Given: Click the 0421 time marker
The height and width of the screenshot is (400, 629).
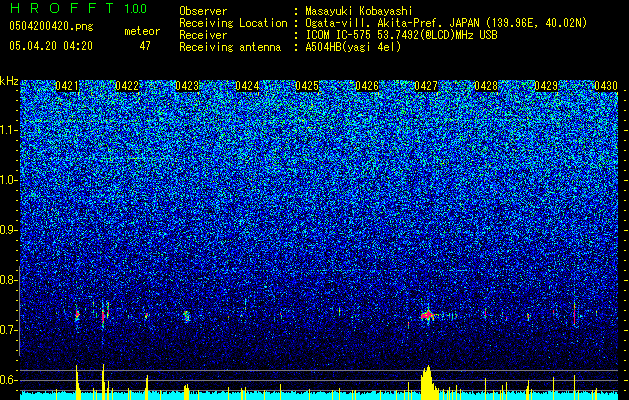Looking at the screenshot, I should [67, 86].
